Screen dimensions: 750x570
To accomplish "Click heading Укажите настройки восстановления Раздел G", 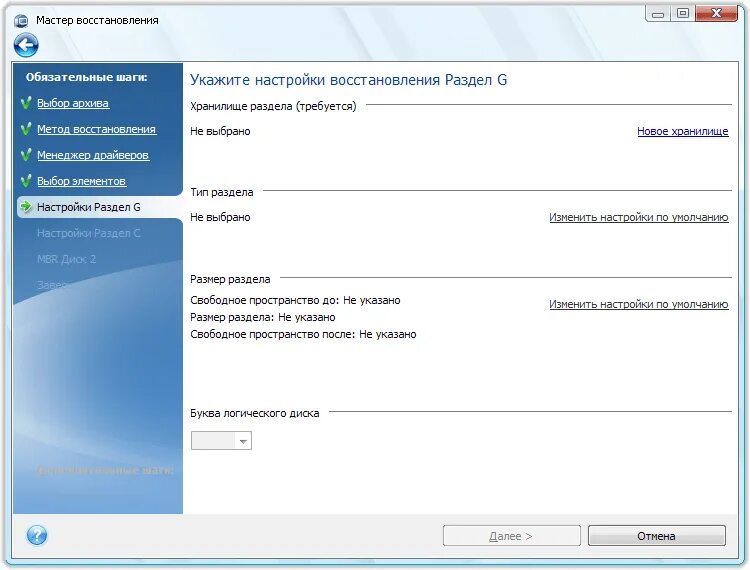I will tap(348, 80).
